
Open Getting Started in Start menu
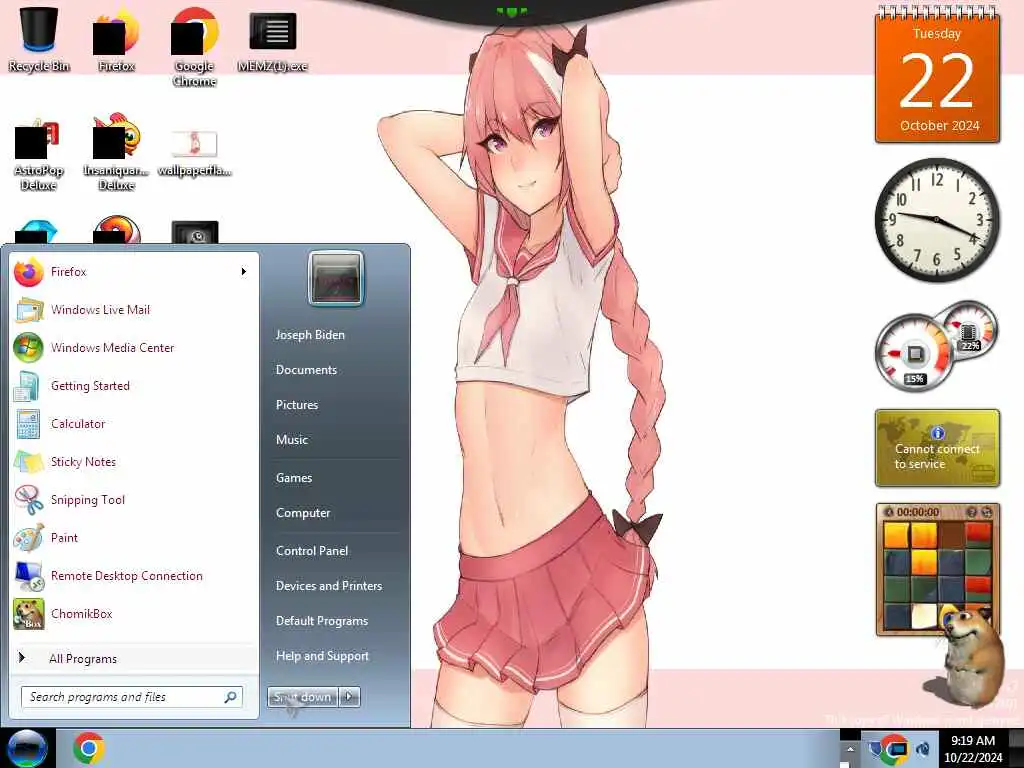tap(134, 385)
